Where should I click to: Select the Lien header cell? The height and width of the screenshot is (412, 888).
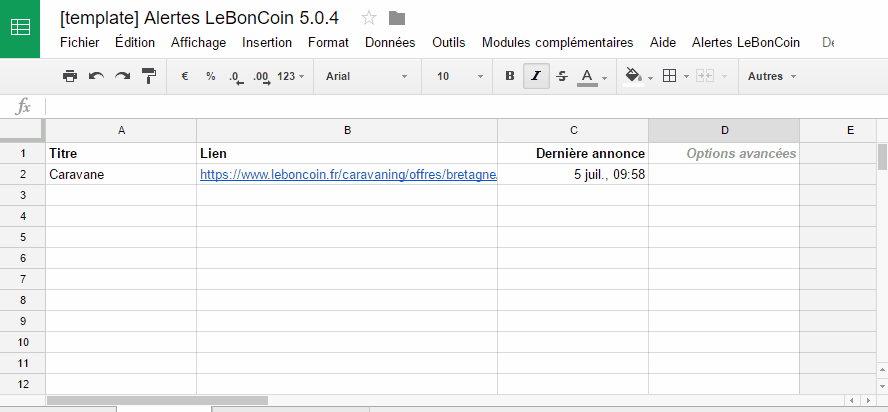point(347,153)
